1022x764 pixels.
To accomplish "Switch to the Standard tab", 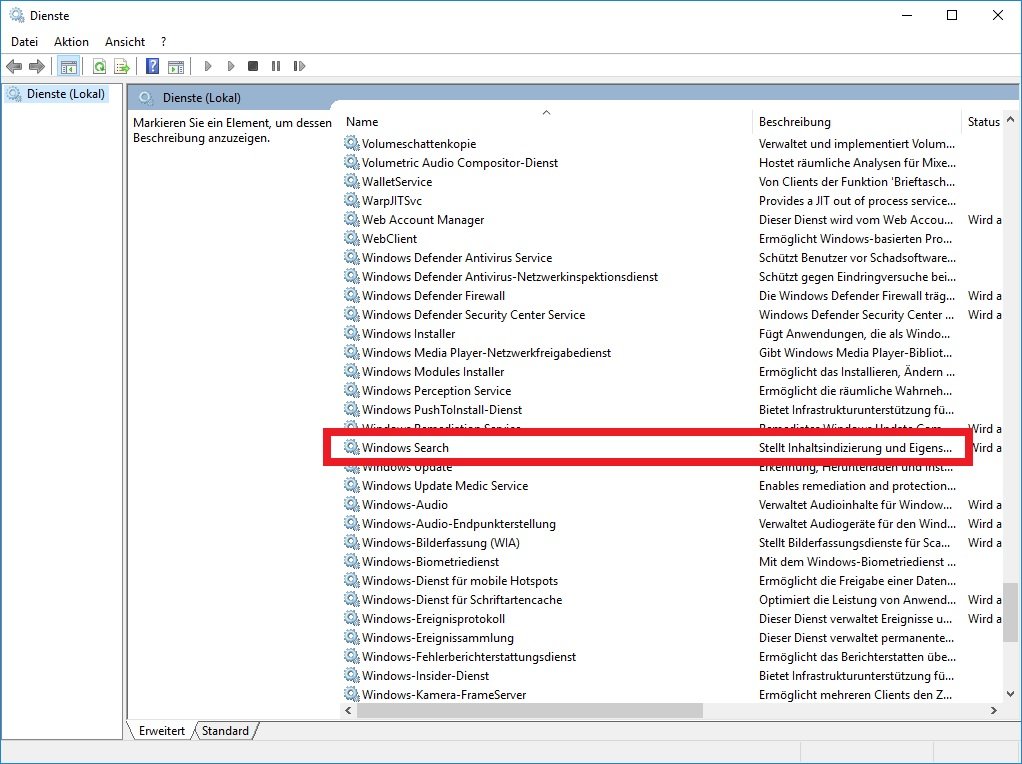I will (x=225, y=731).
